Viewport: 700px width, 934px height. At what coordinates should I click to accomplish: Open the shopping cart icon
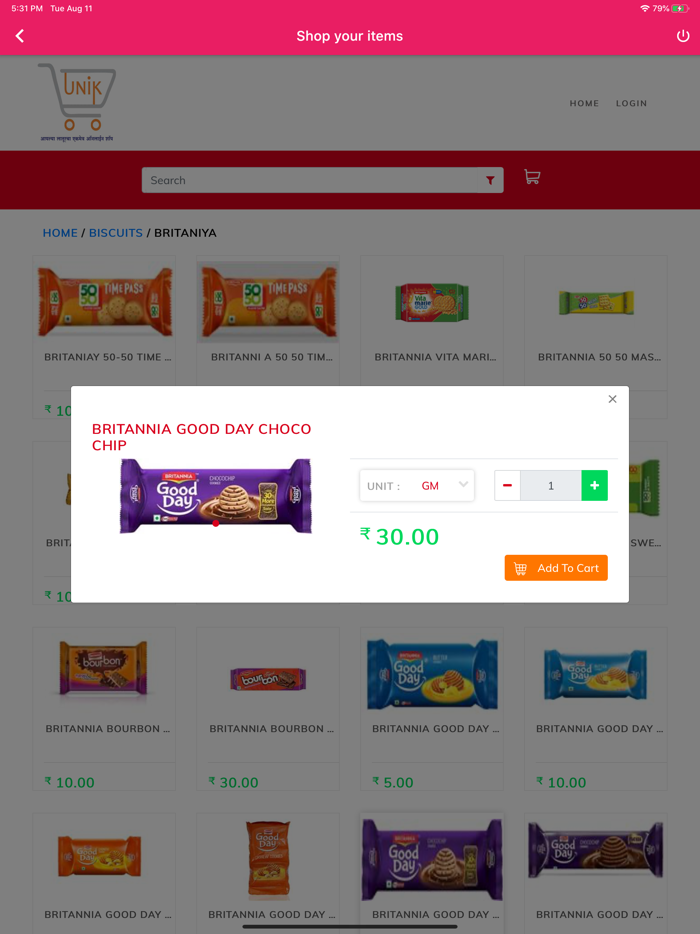click(532, 177)
